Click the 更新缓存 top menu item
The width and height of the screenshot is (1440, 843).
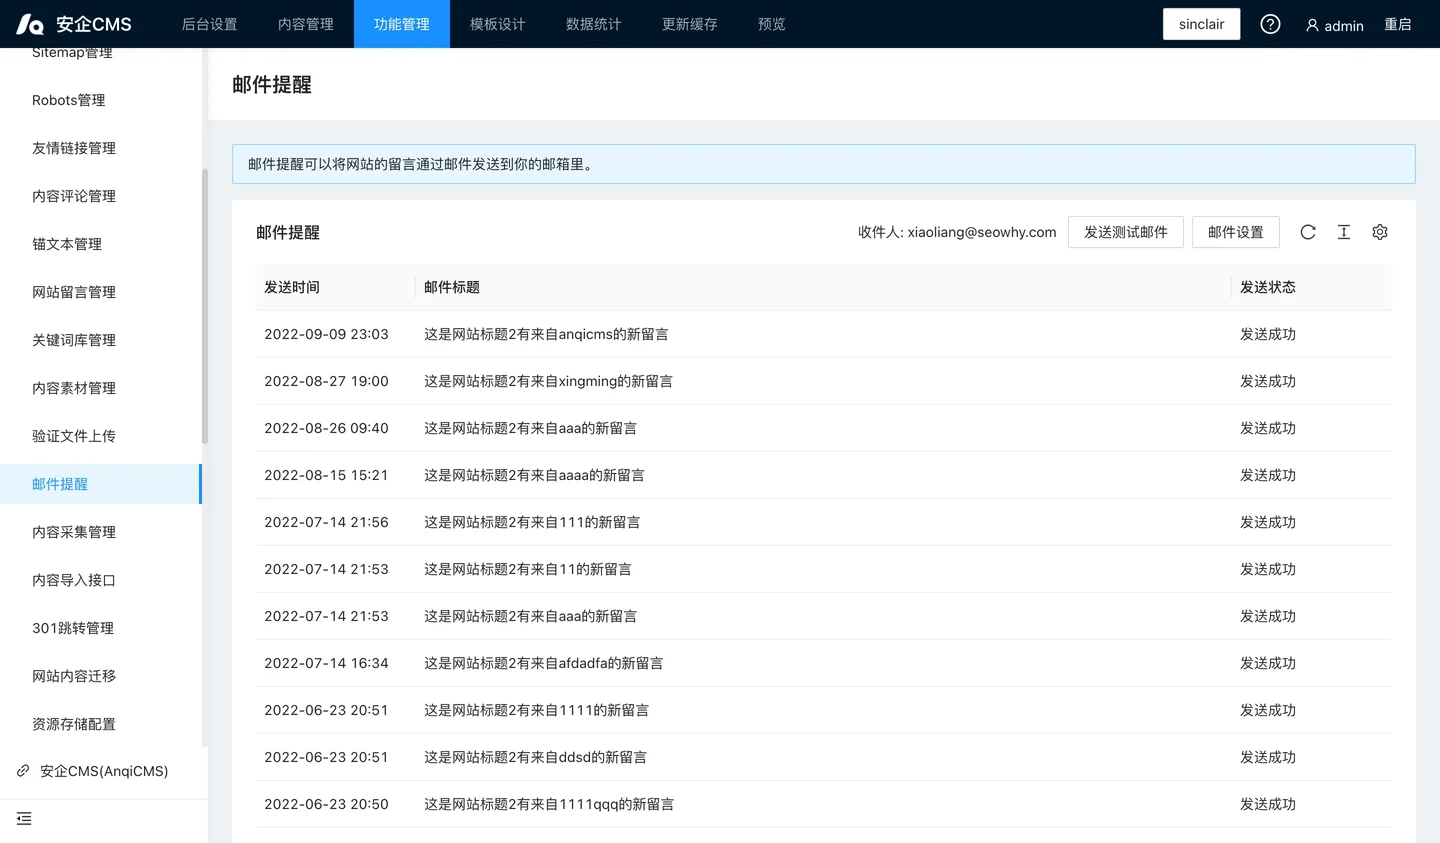click(x=690, y=24)
